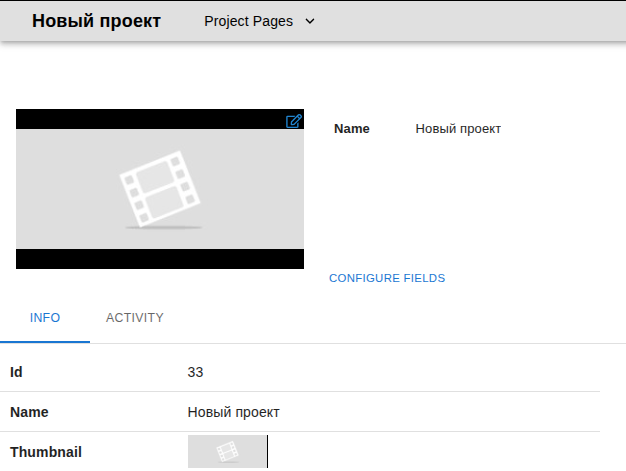Click the small film icon in Thumbnail row
This screenshot has height=471, width=626.
click(227, 452)
